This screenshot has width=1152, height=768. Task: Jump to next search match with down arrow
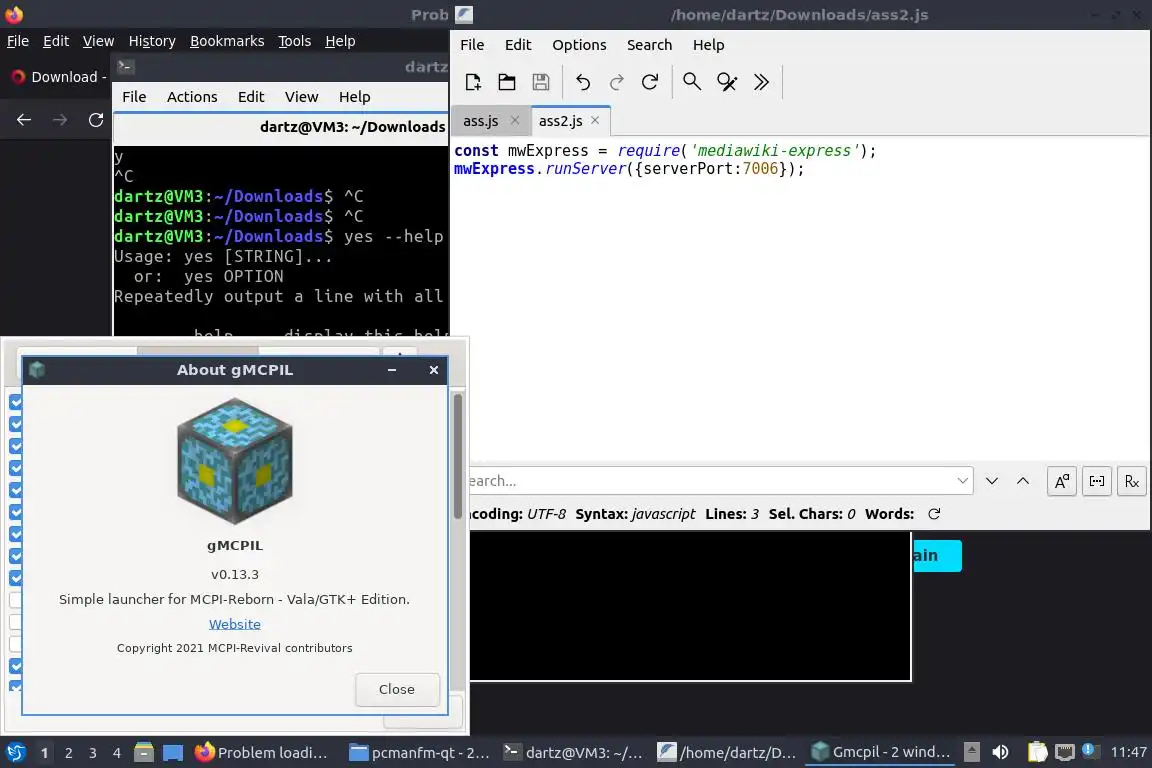tap(992, 481)
